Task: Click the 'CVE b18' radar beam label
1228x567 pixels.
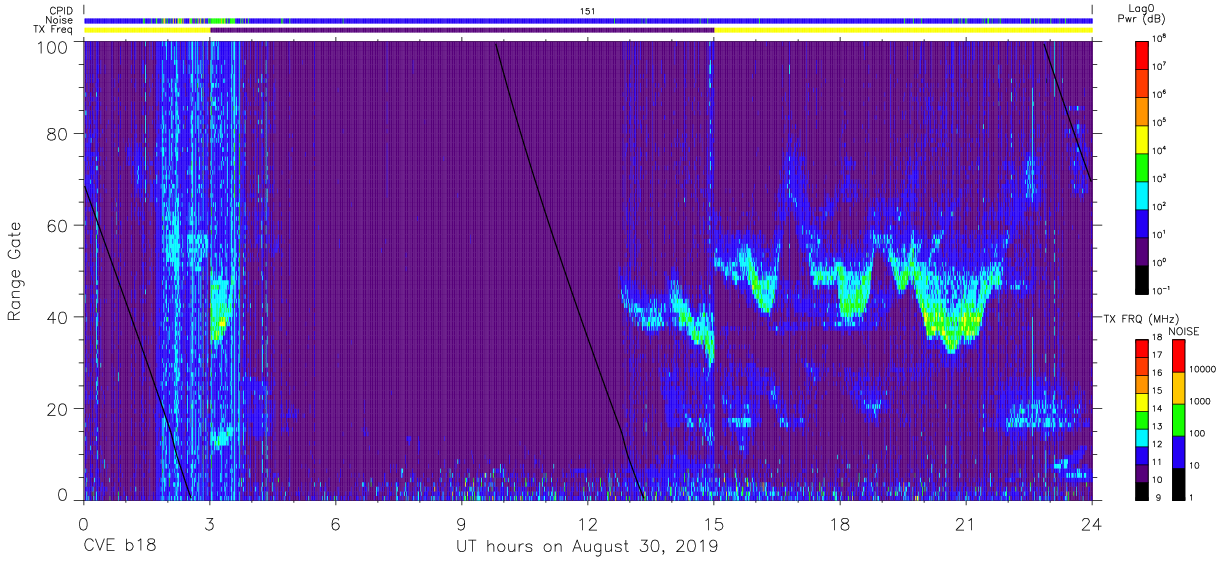Action: pyautogui.click(x=119, y=547)
